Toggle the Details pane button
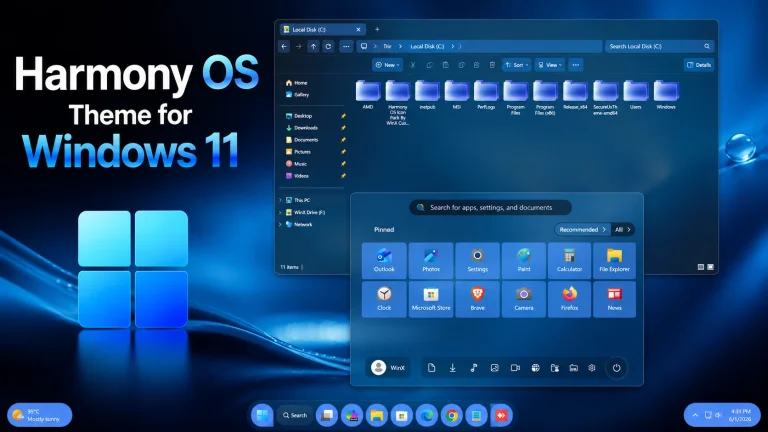 pyautogui.click(x=699, y=65)
